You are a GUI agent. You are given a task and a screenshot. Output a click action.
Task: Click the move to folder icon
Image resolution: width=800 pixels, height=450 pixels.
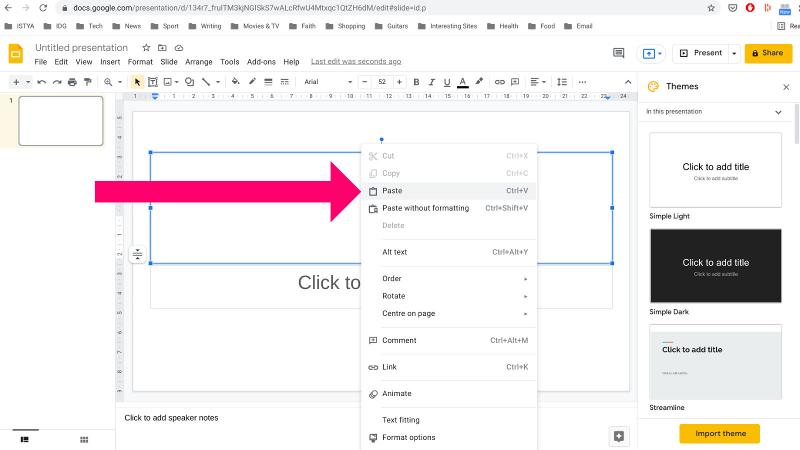[162, 47]
